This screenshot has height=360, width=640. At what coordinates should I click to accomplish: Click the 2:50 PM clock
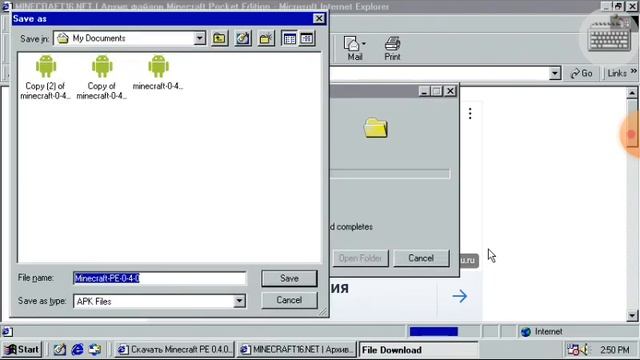pos(615,350)
